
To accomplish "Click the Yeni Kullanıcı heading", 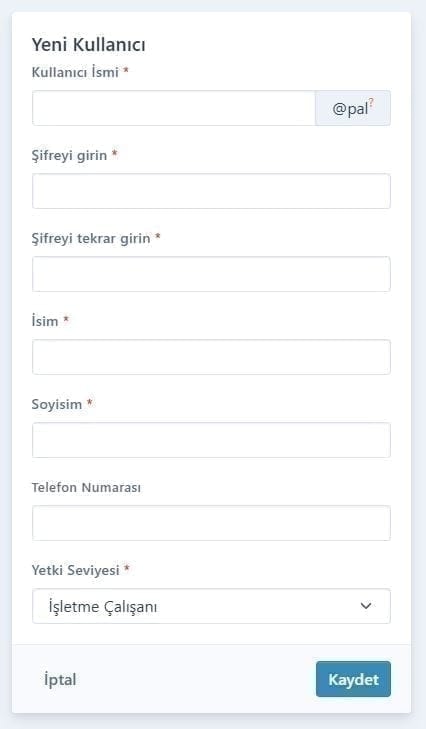I will [88, 45].
